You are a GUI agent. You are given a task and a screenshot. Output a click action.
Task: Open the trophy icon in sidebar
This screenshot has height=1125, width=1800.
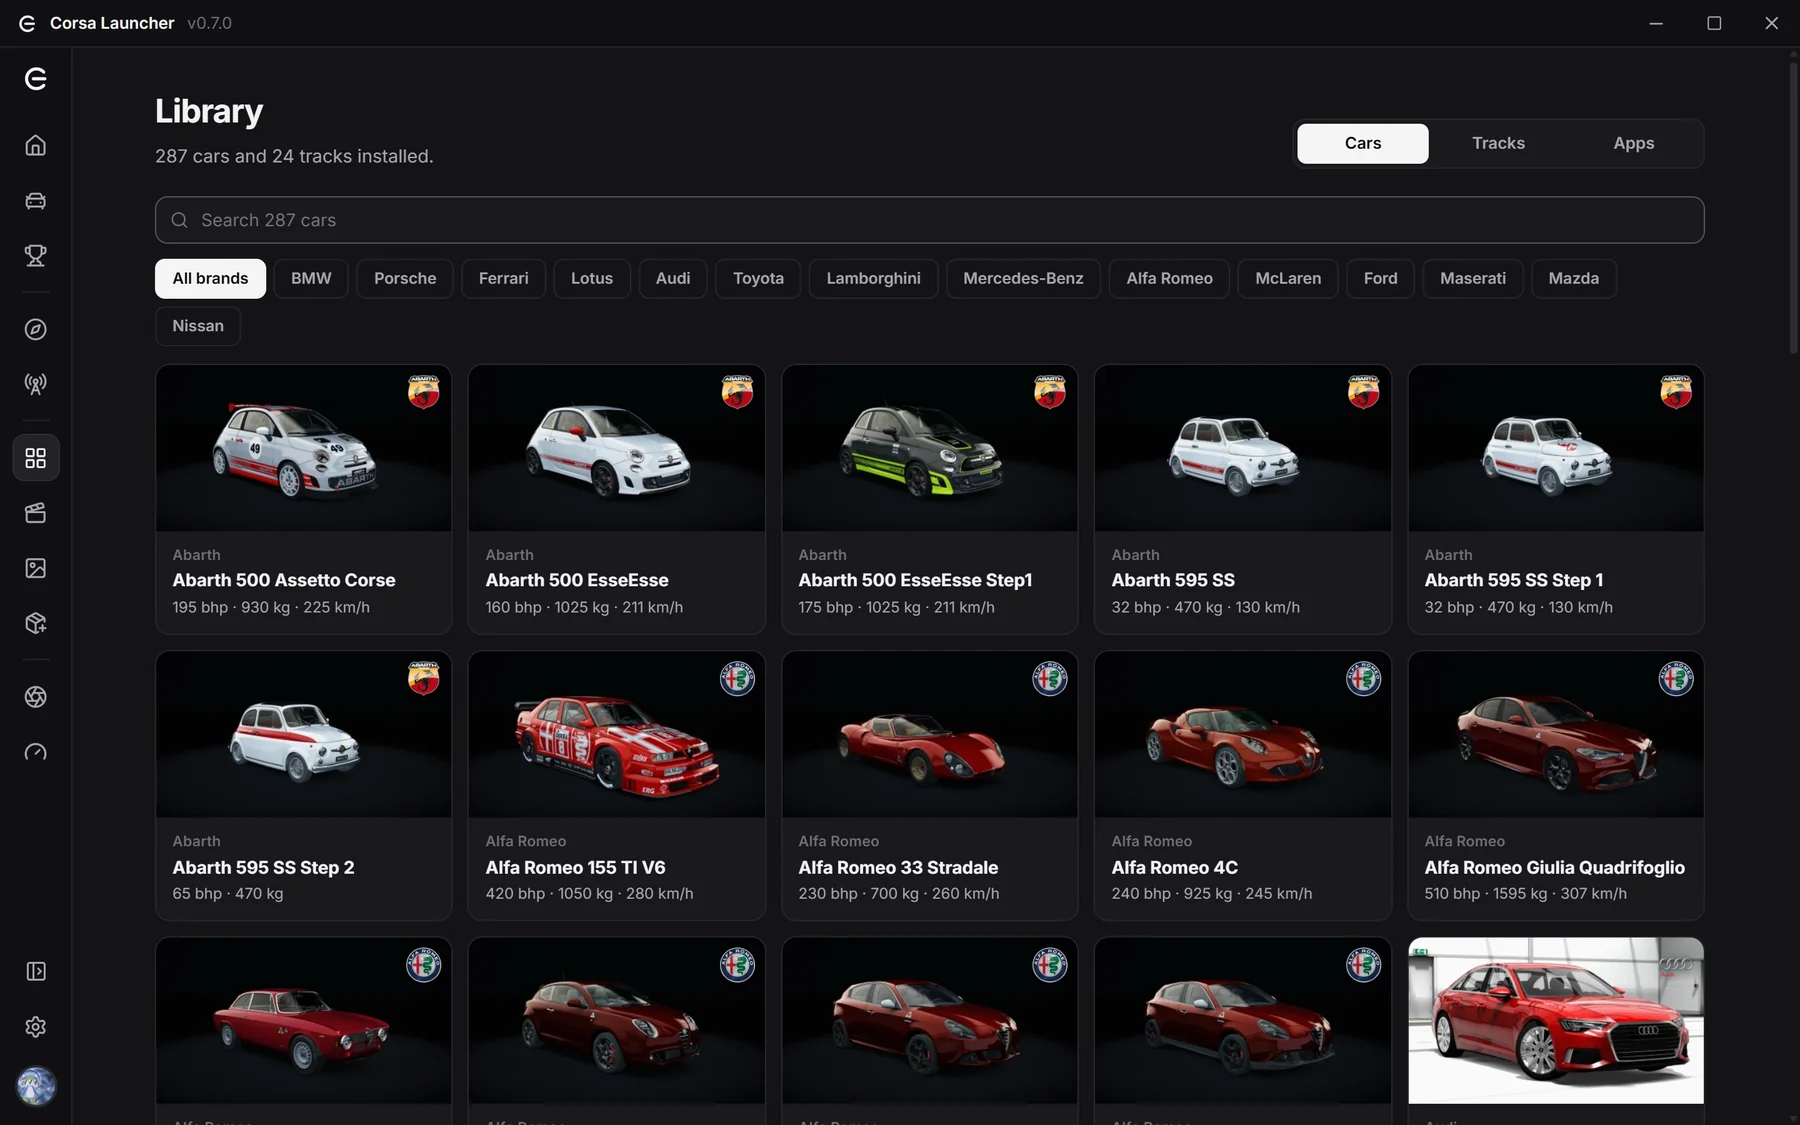coord(36,256)
